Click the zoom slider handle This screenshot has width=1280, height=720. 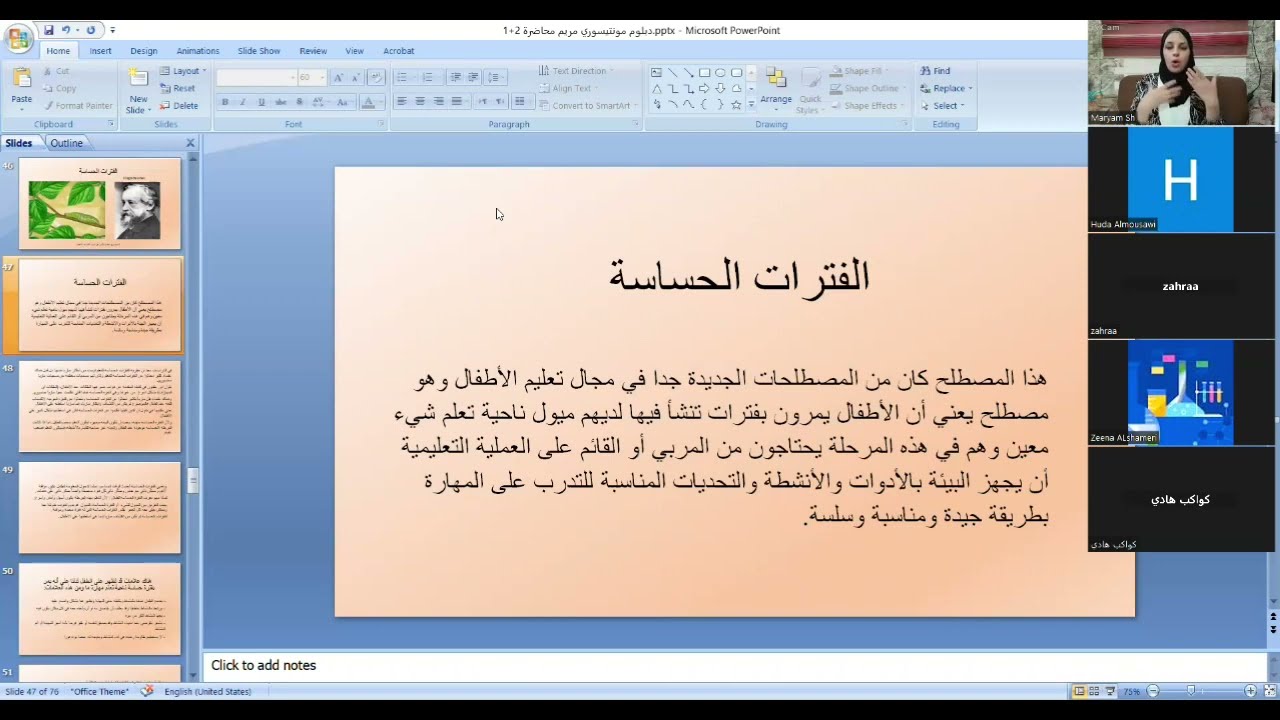click(x=1191, y=691)
